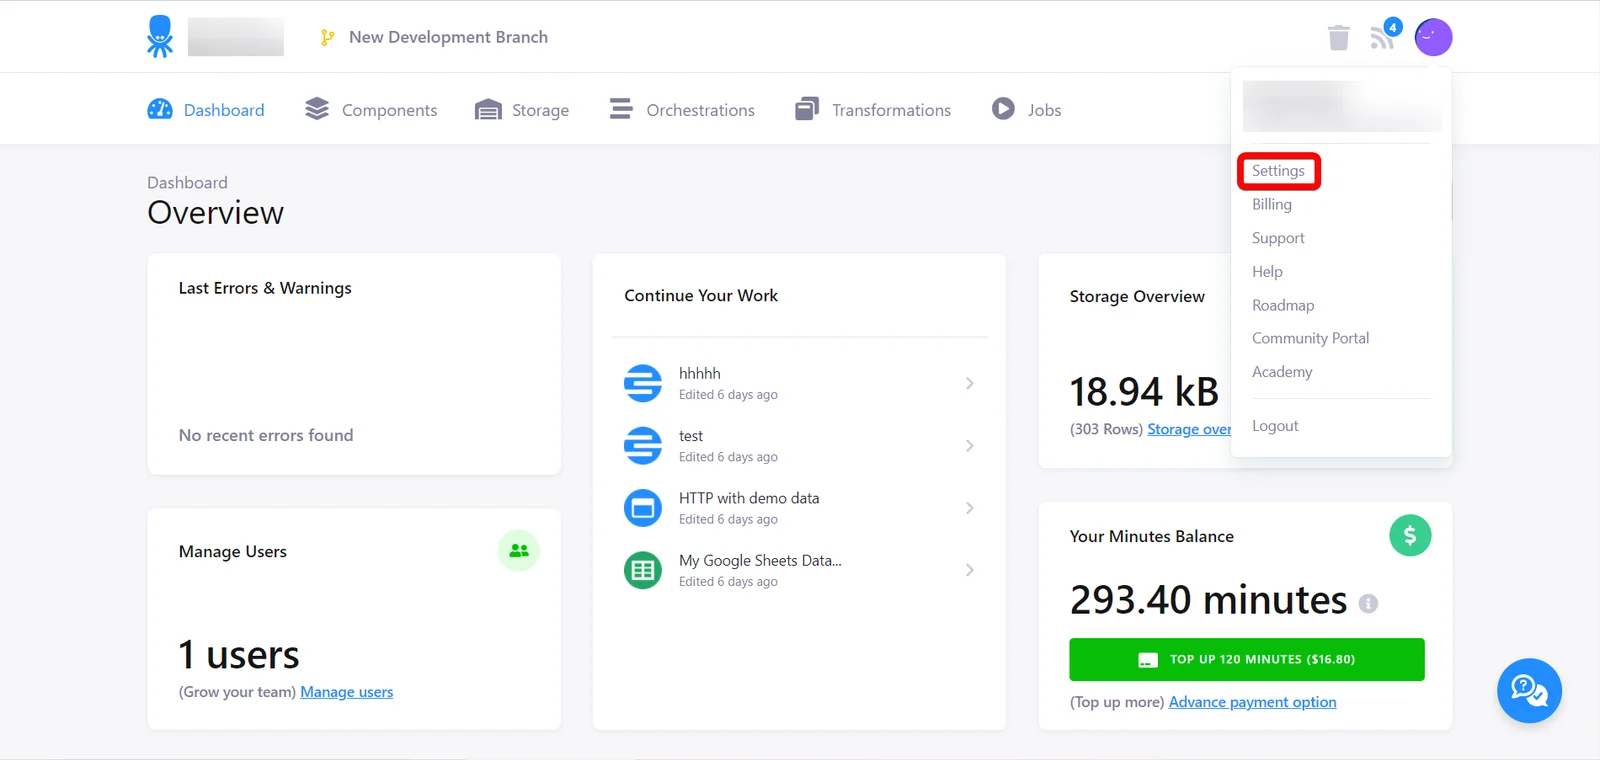Follow the Advance payment option link
Image resolution: width=1600 pixels, height=760 pixels.
[1252, 702]
